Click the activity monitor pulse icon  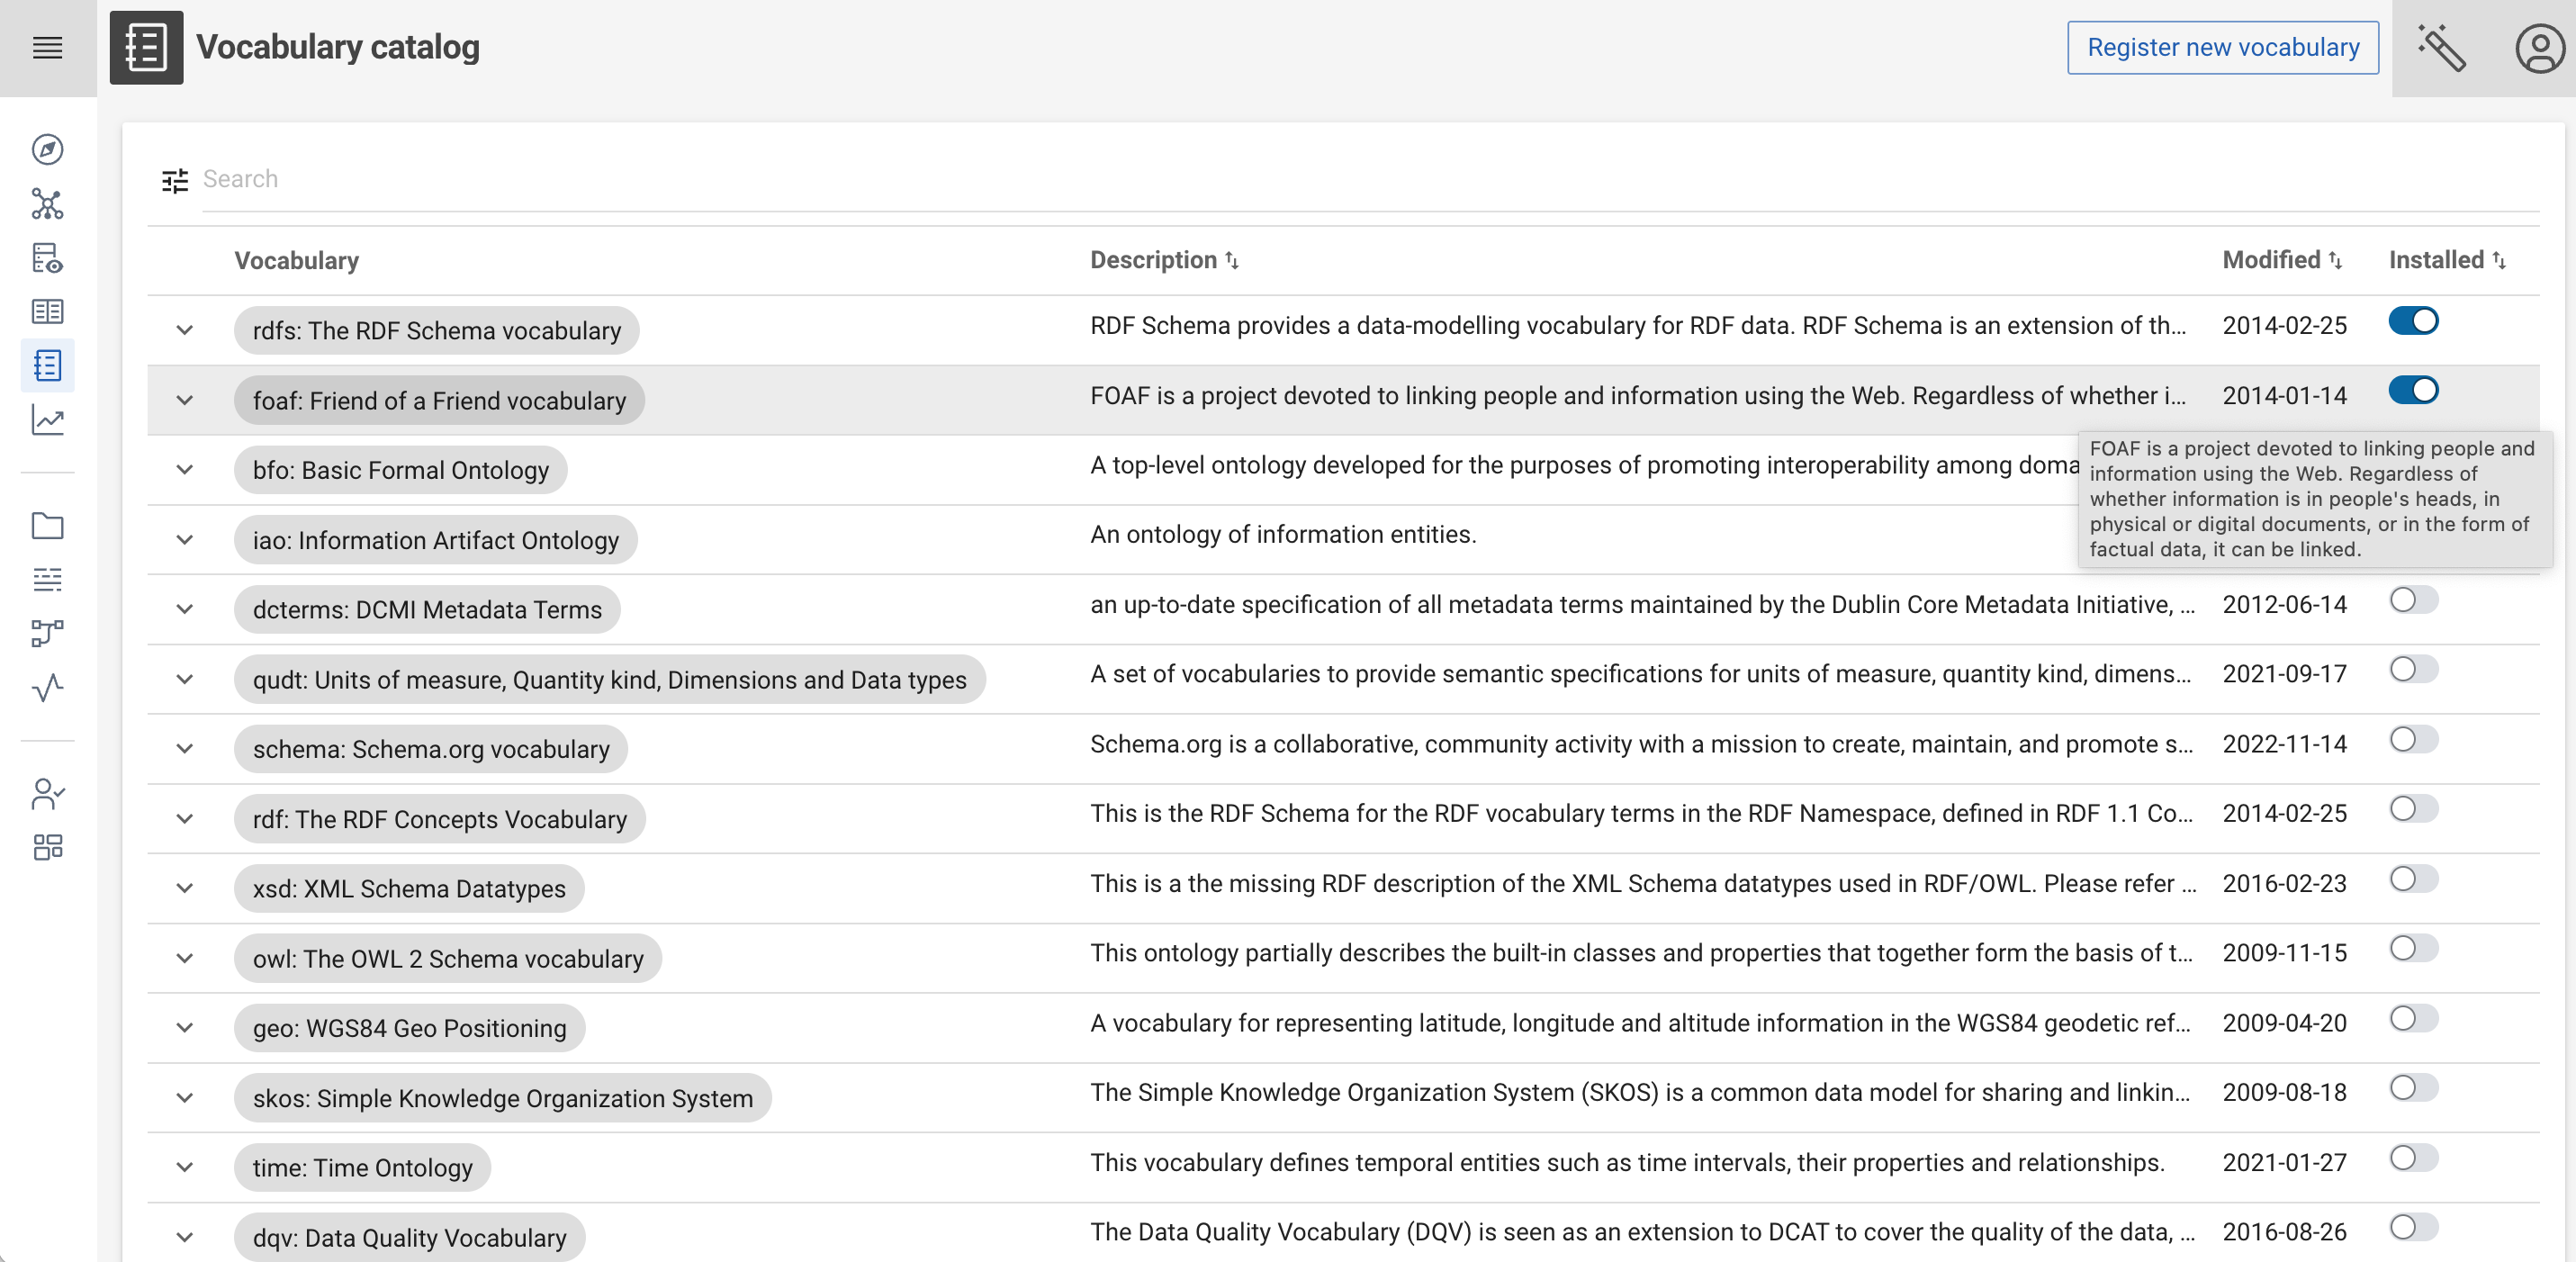coord(47,687)
